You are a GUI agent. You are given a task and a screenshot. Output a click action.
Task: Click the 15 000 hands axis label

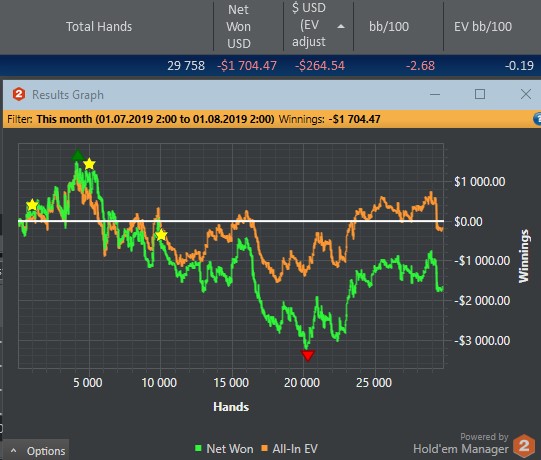(x=231, y=383)
